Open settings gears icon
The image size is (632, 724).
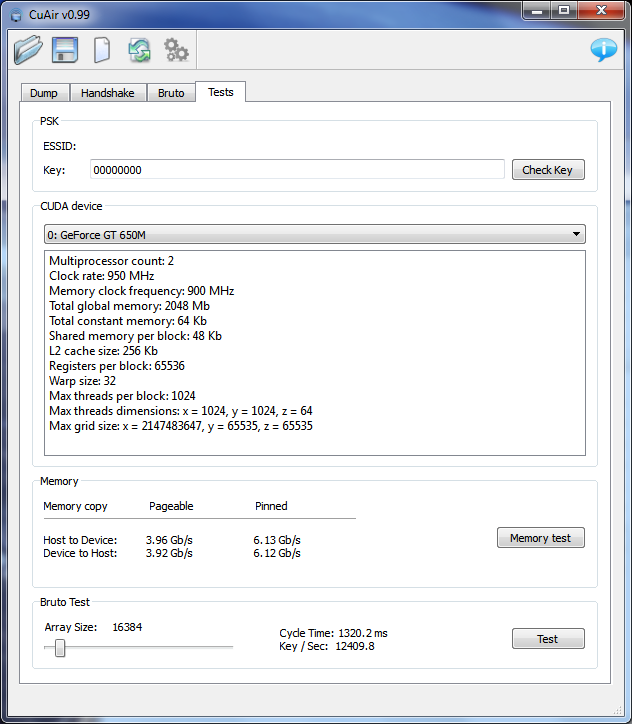pos(176,49)
